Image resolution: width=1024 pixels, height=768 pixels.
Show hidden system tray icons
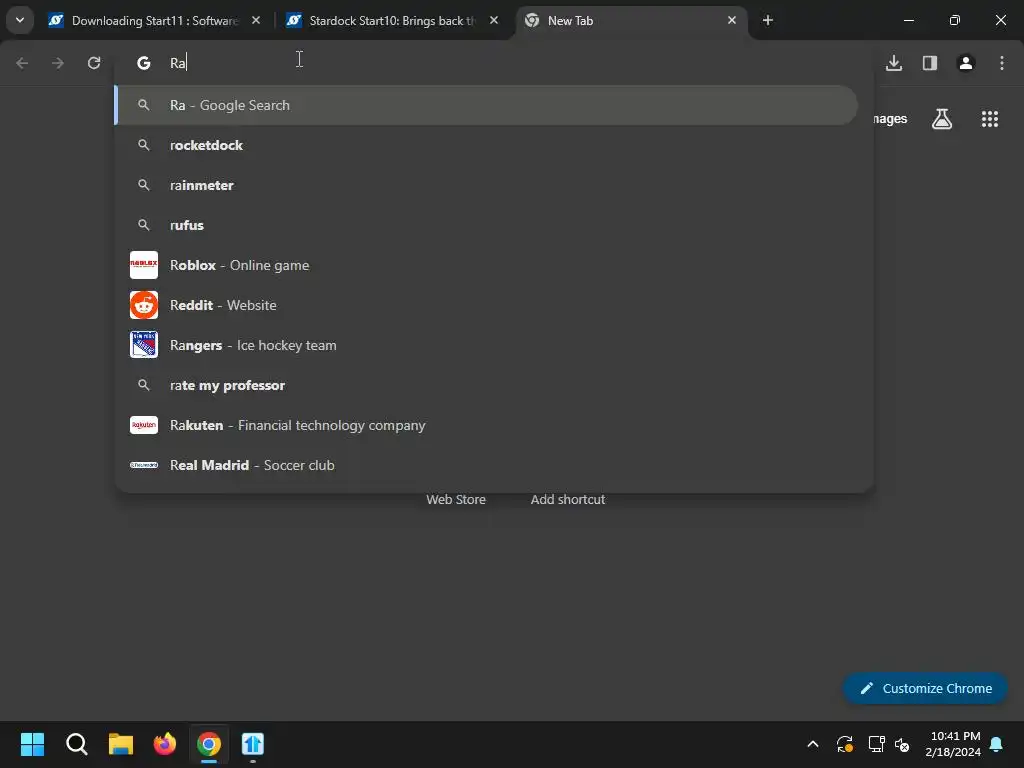coord(813,744)
